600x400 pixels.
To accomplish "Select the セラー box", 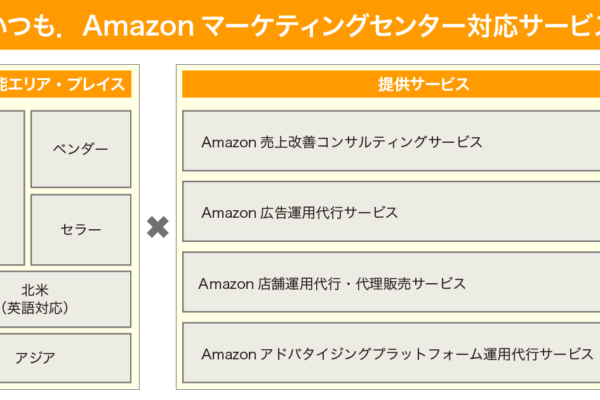I will 81,230.
